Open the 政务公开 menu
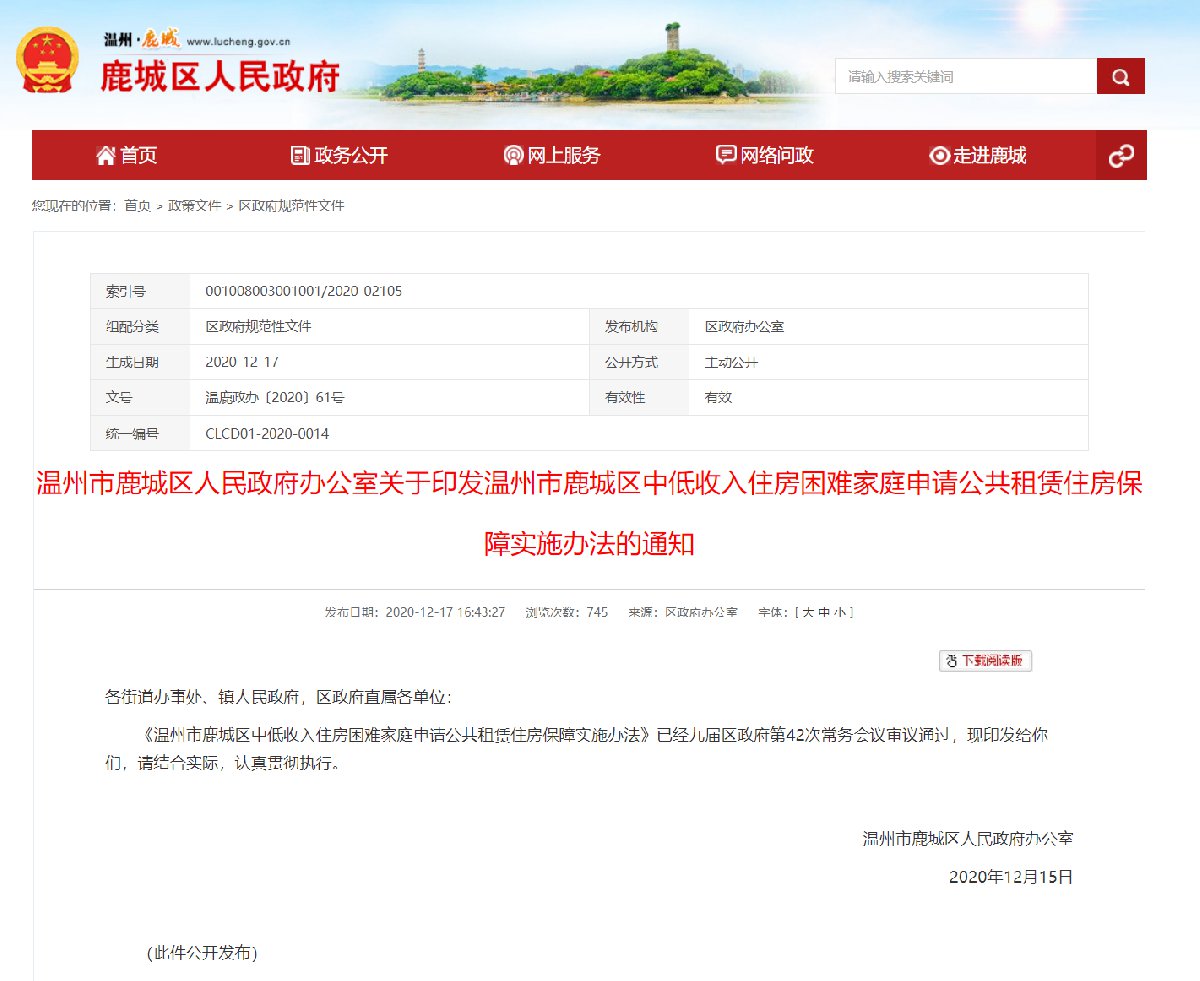This screenshot has width=1200, height=981. (x=339, y=155)
